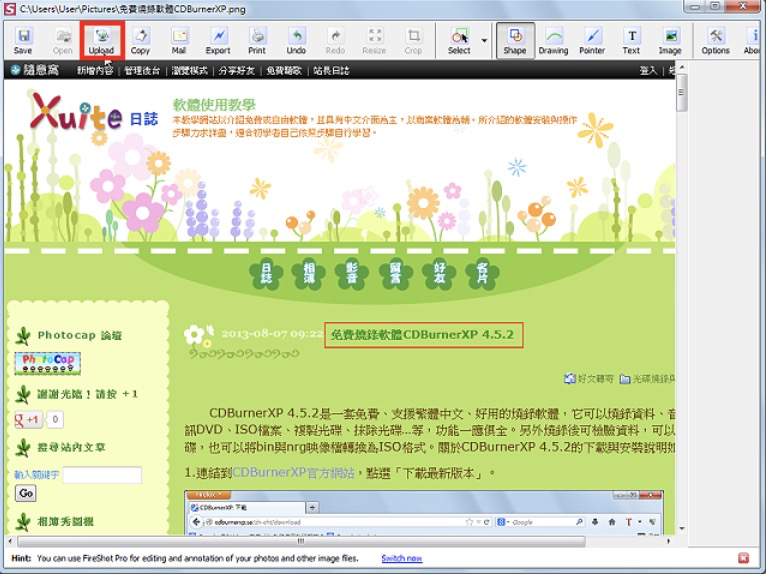The image size is (766, 576).
Task: Click 站長日誌 in the black bar
Action: 331,70
